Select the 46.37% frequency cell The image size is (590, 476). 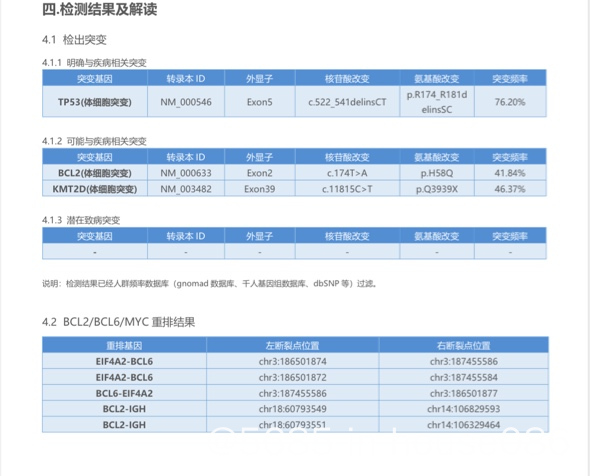pyautogui.click(x=510, y=189)
